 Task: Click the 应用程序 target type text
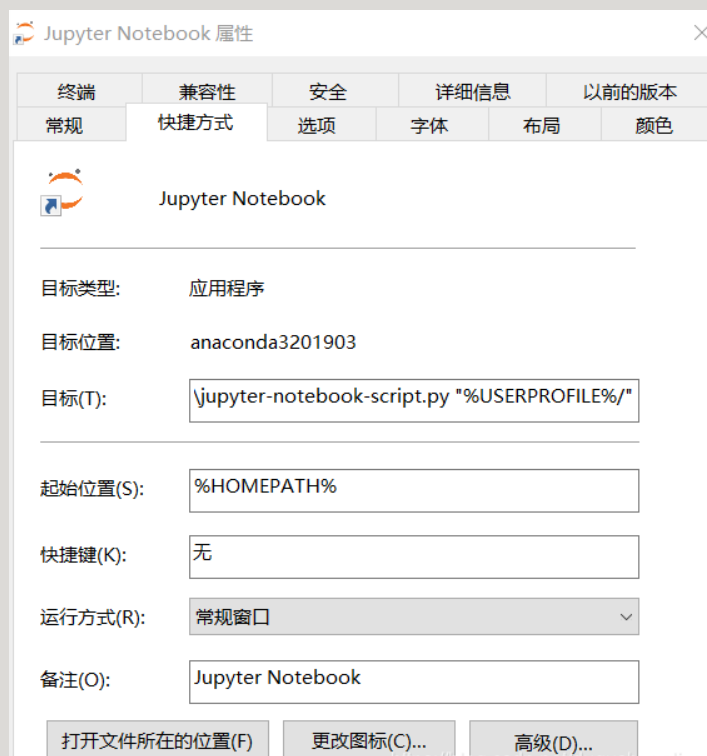pos(227,288)
